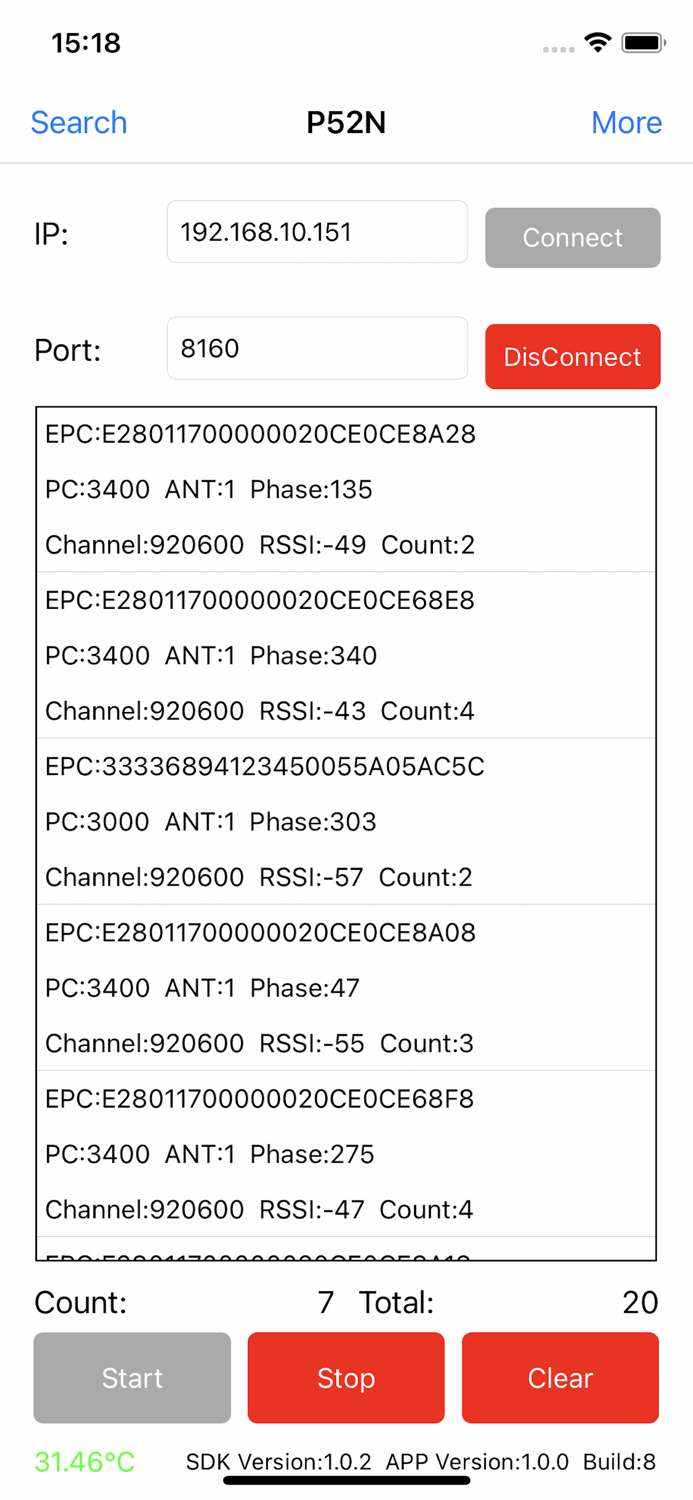
Task: Edit the Port number field
Action: coord(316,348)
